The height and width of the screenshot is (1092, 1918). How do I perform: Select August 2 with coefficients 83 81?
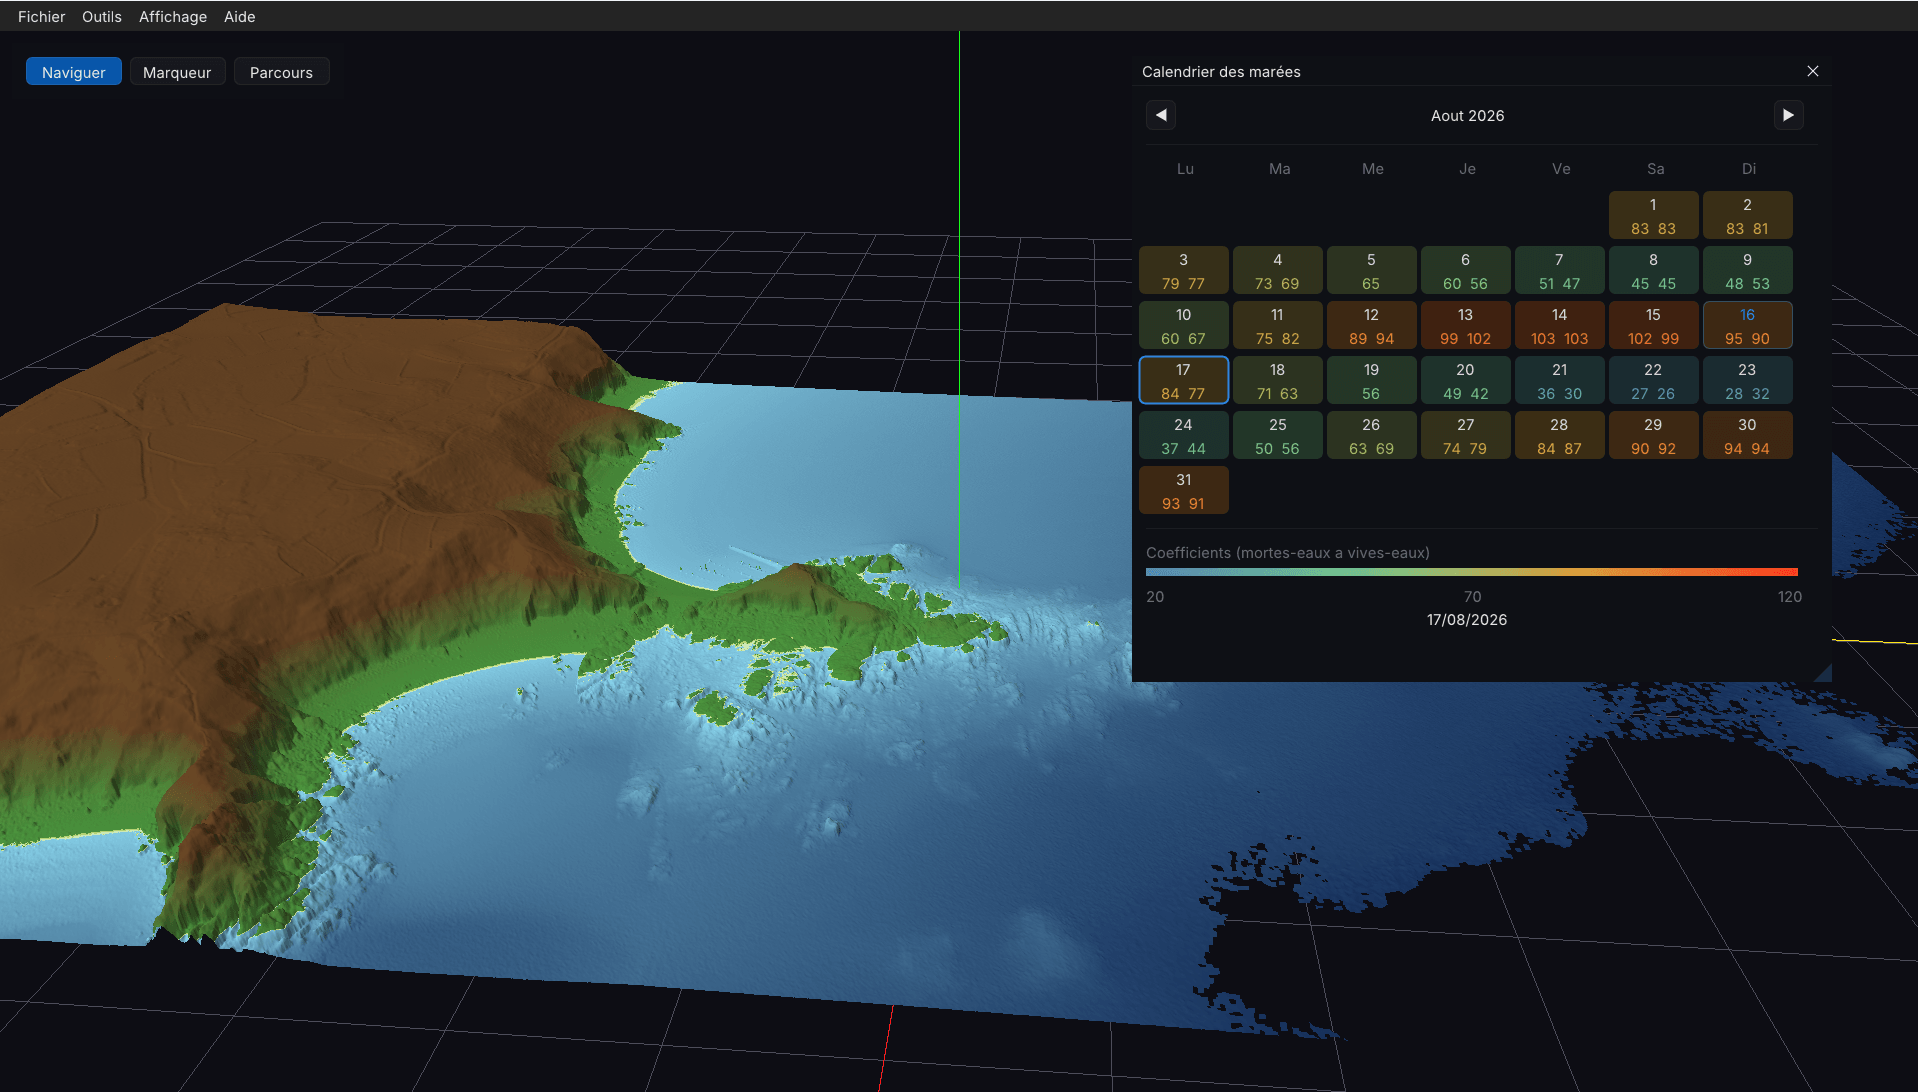1747,216
